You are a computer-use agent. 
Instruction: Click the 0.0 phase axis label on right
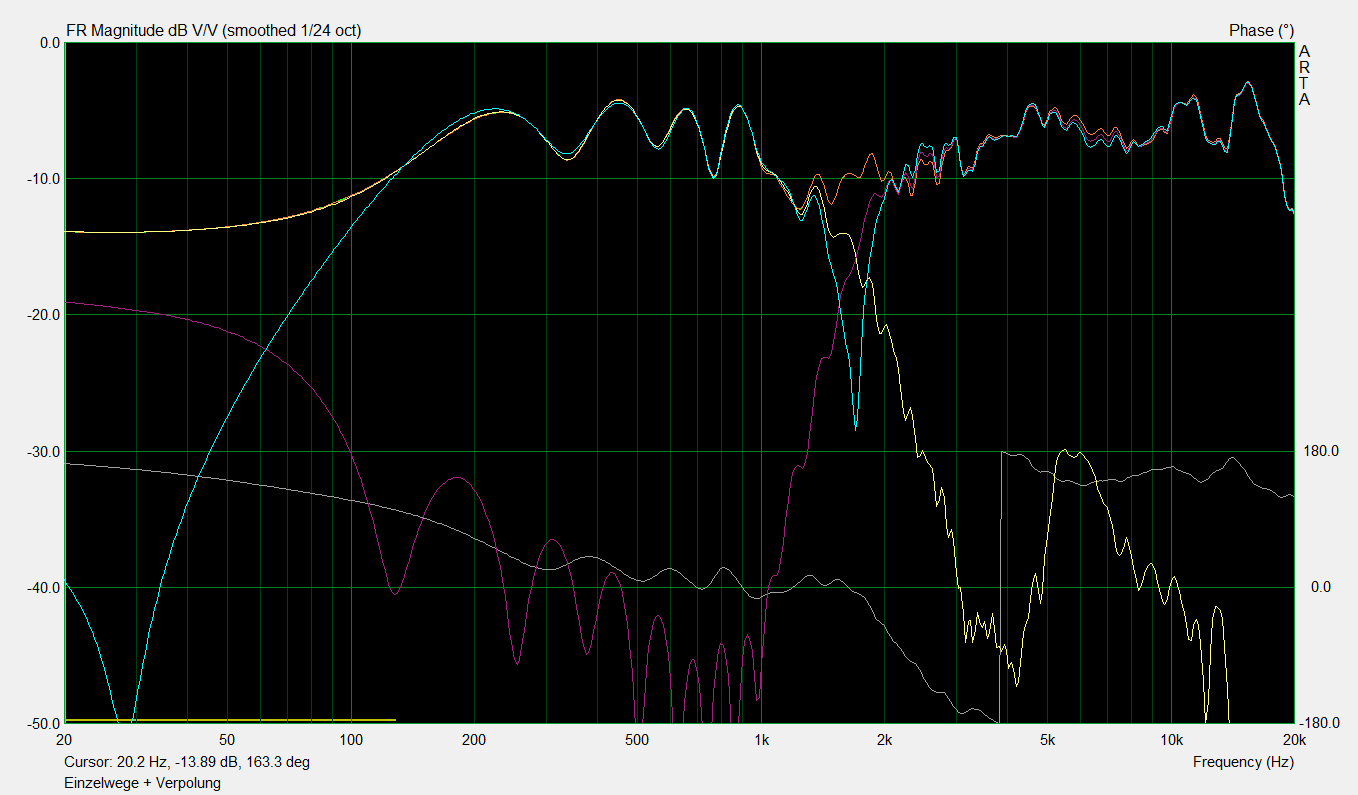tap(1320, 587)
